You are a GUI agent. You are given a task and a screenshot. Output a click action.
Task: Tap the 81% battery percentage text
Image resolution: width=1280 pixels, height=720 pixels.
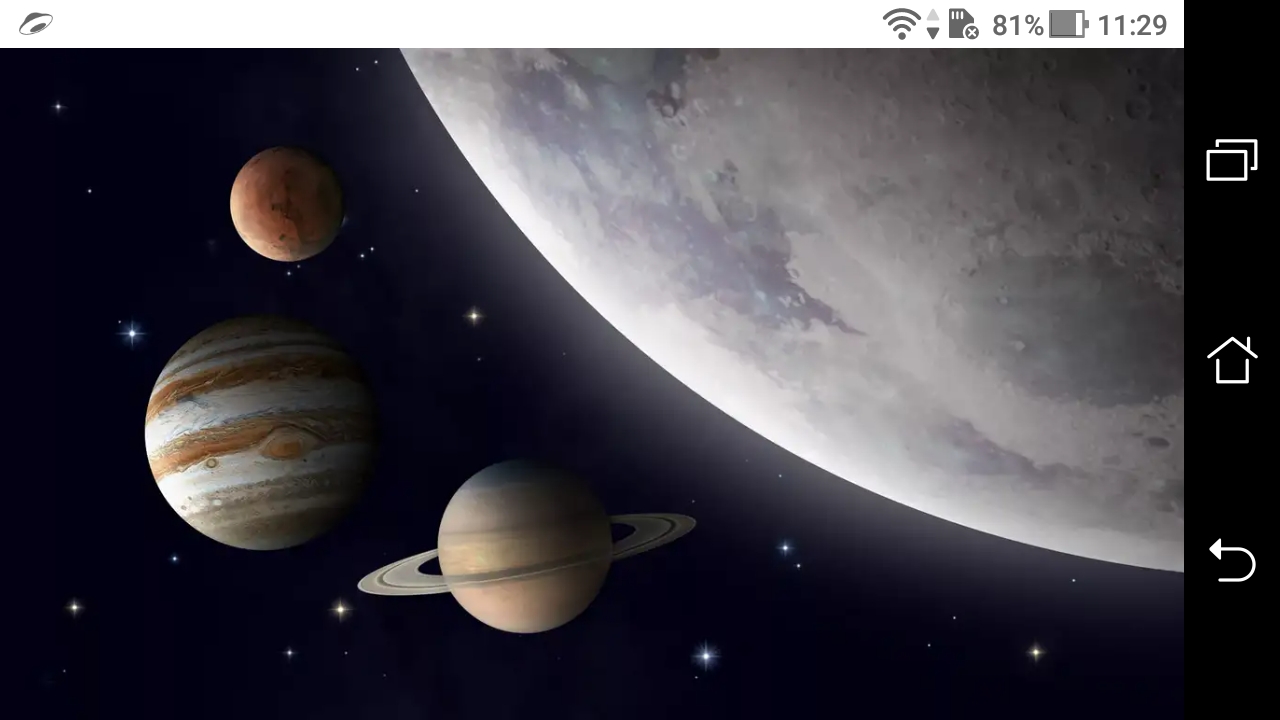pos(1018,25)
